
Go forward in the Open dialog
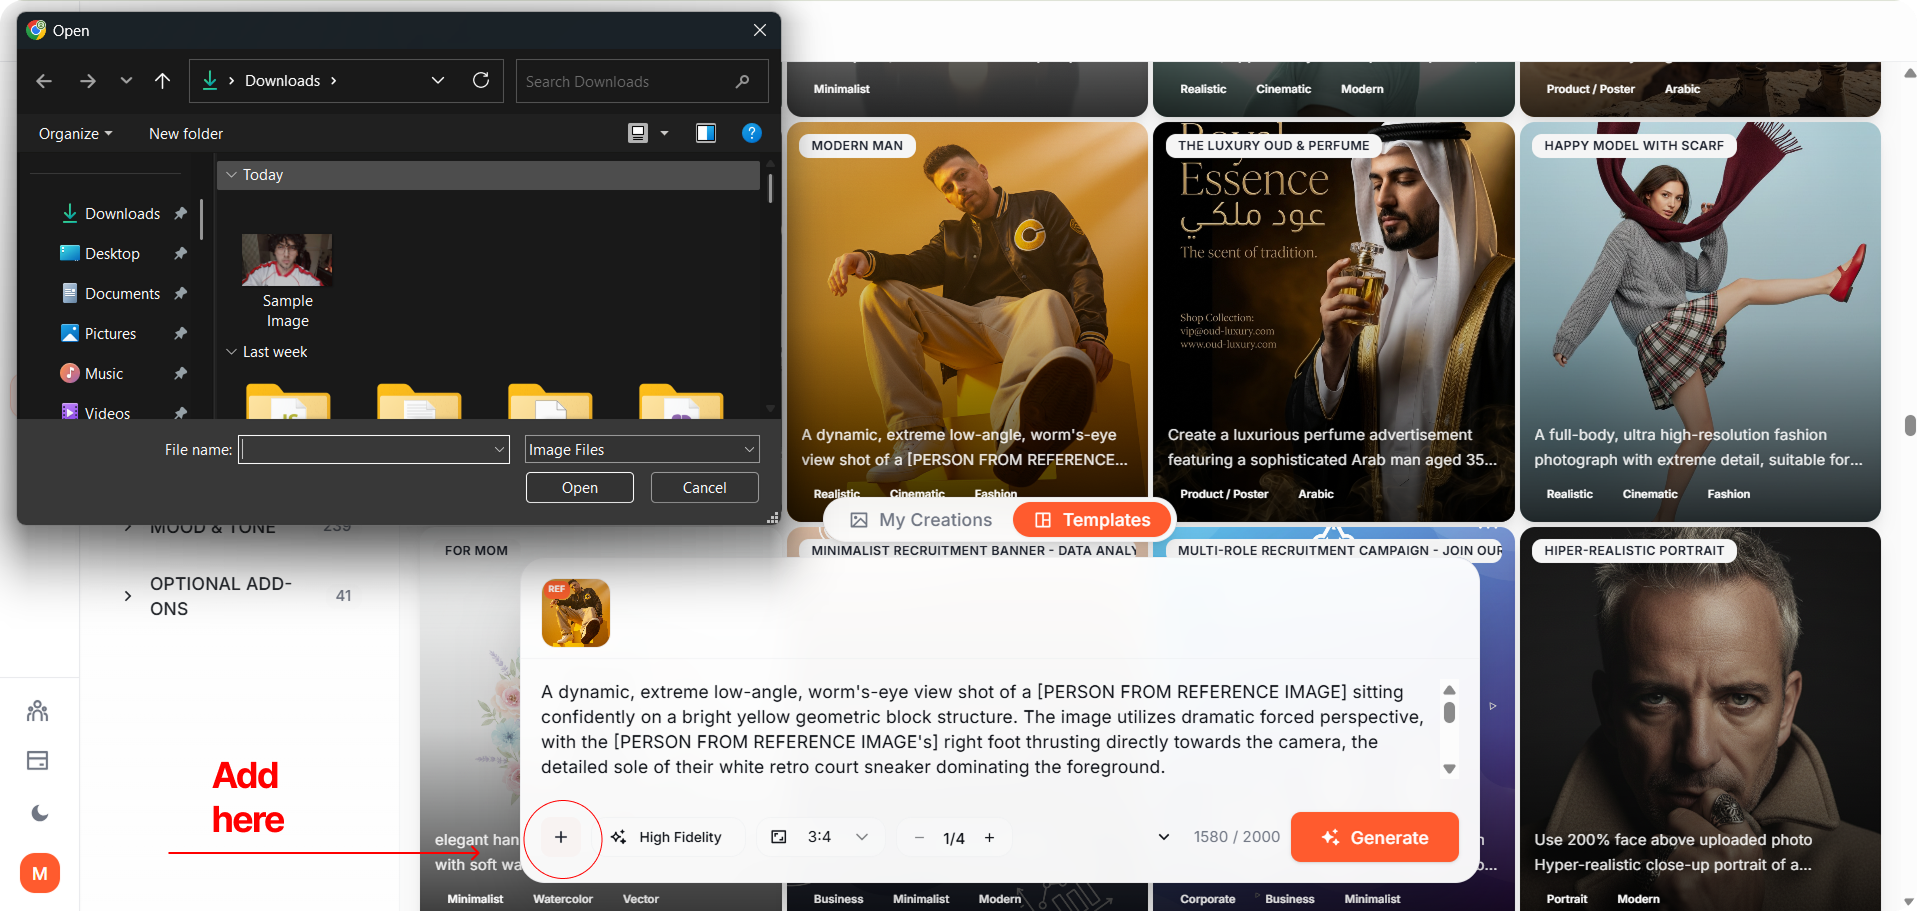pyautogui.click(x=88, y=81)
